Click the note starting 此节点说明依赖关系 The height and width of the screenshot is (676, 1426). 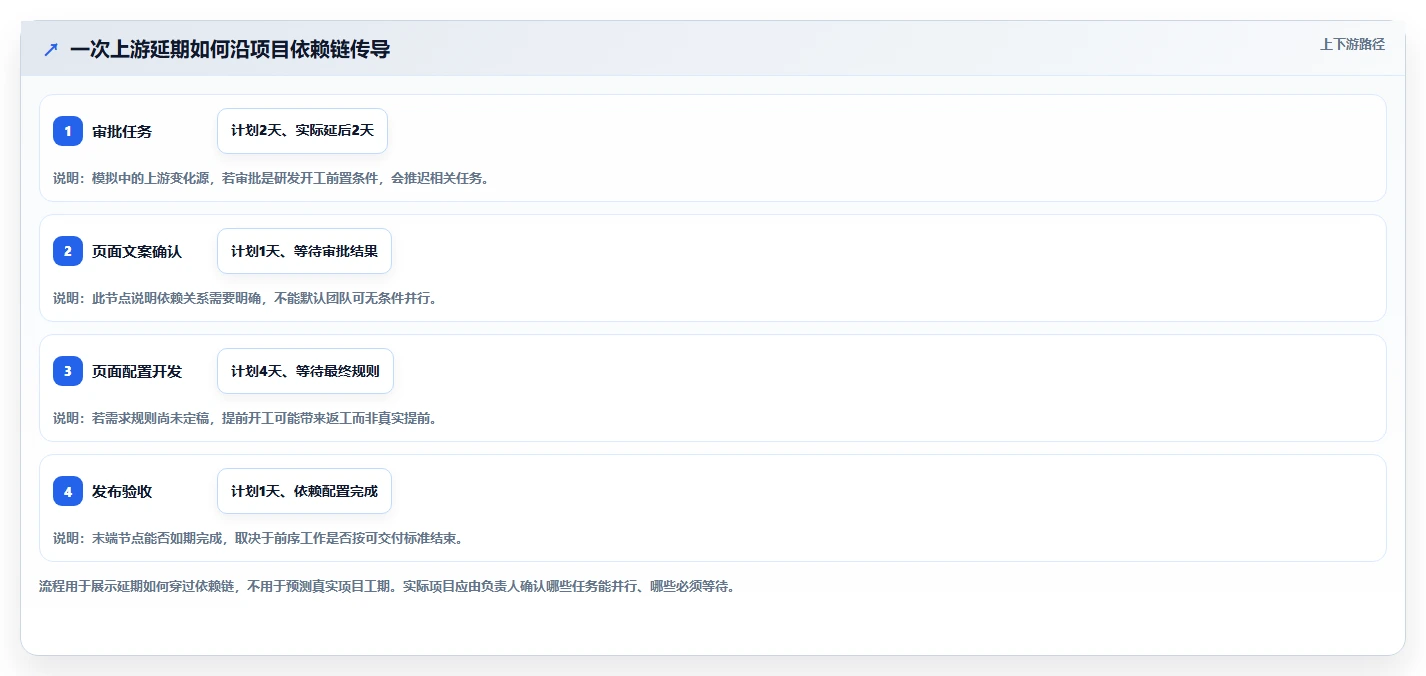point(246,298)
